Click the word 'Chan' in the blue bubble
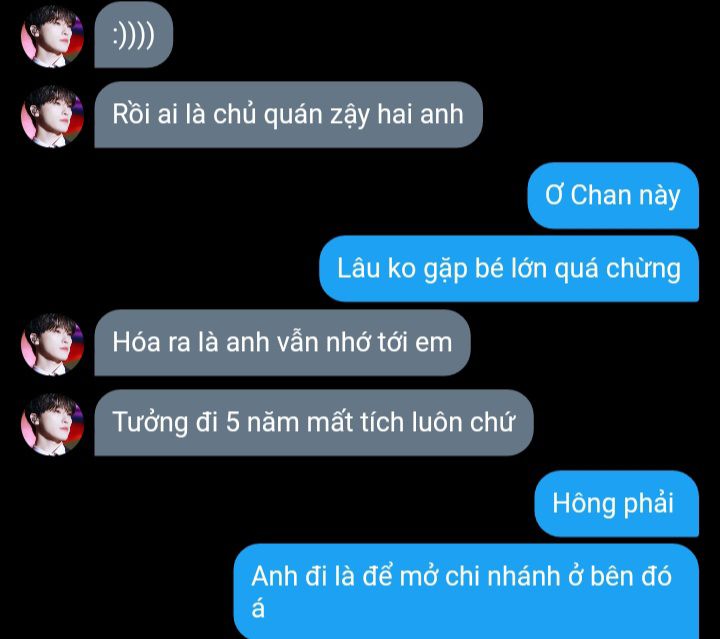Image resolution: width=720 pixels, height=639 pixels. pyautogui.click(x=595, y=195)
